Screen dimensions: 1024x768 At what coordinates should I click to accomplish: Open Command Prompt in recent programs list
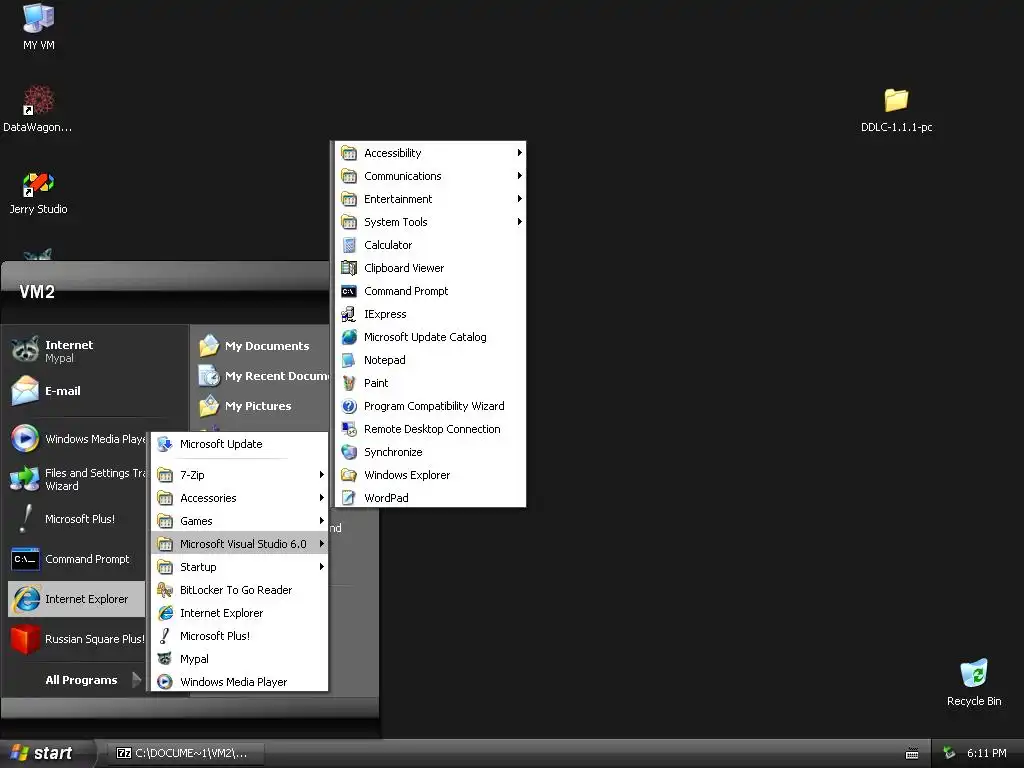coord(77,559)
